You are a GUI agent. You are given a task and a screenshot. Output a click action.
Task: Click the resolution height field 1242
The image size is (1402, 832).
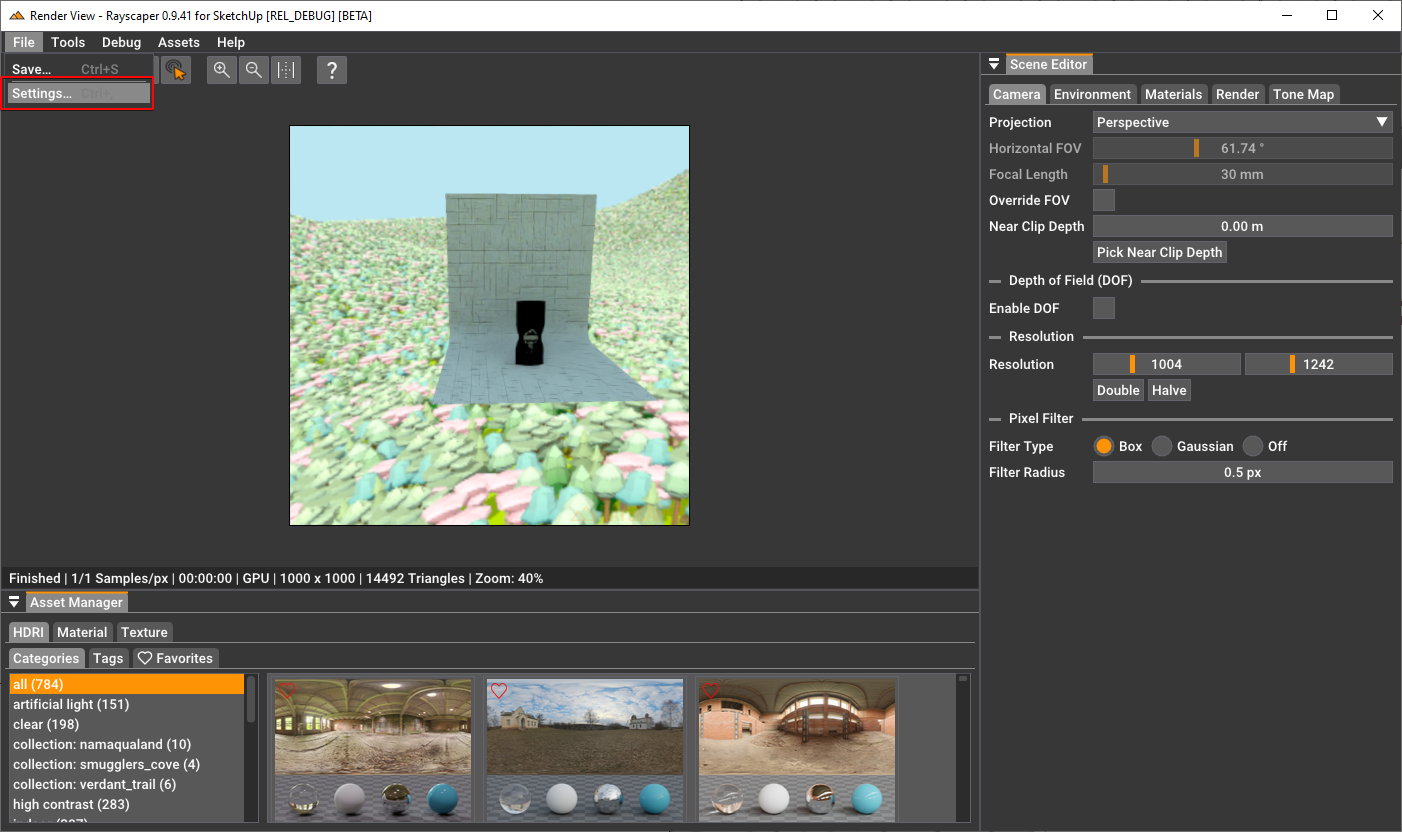(x=1318, y=364)
